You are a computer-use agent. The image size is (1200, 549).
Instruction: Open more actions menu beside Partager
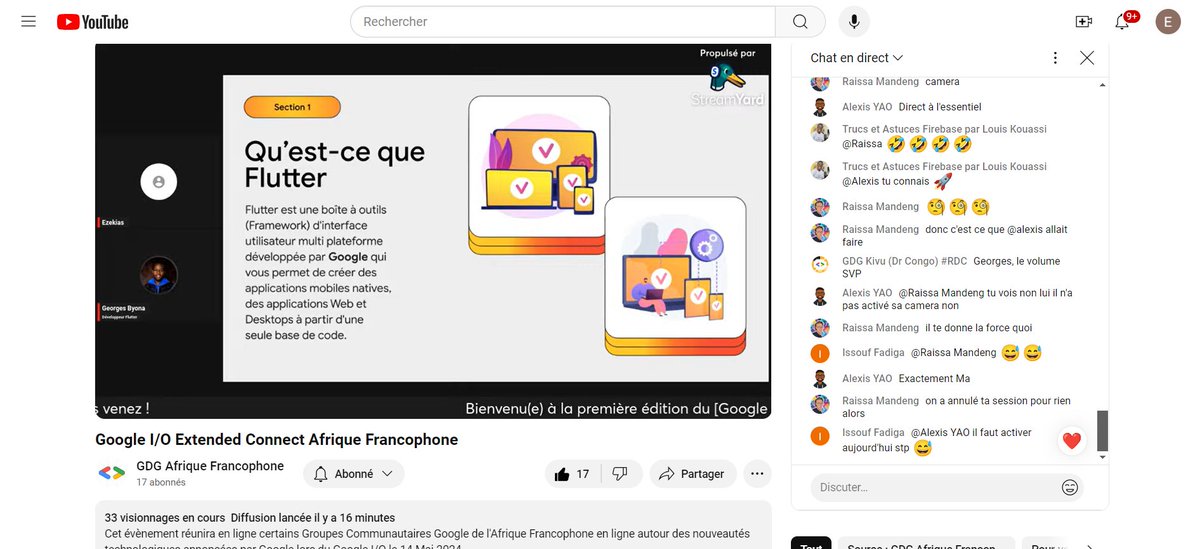757,474
